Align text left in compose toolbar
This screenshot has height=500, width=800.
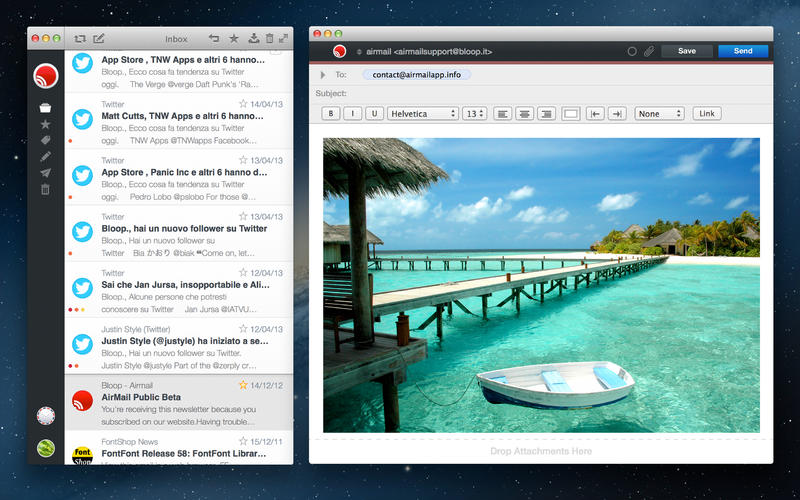(x=502, y=114)
